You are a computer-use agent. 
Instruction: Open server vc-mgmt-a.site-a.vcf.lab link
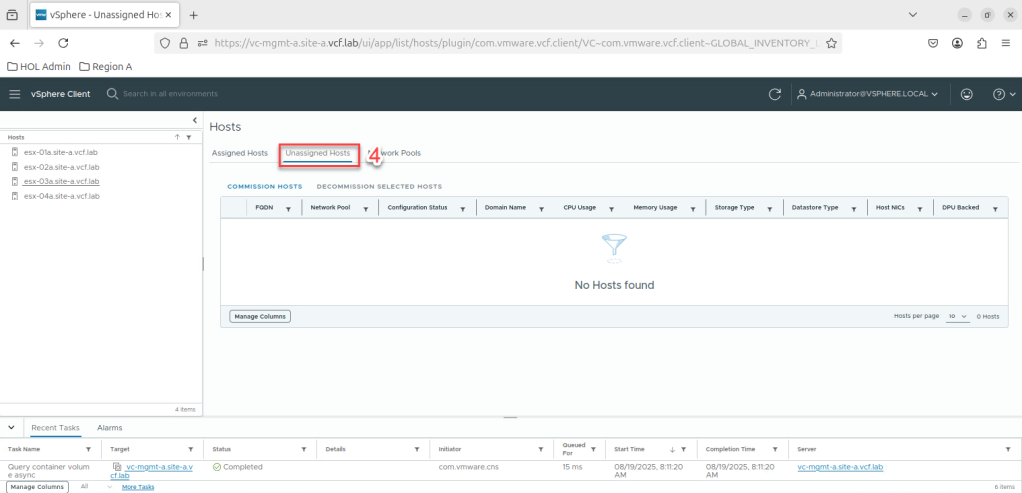840,467
